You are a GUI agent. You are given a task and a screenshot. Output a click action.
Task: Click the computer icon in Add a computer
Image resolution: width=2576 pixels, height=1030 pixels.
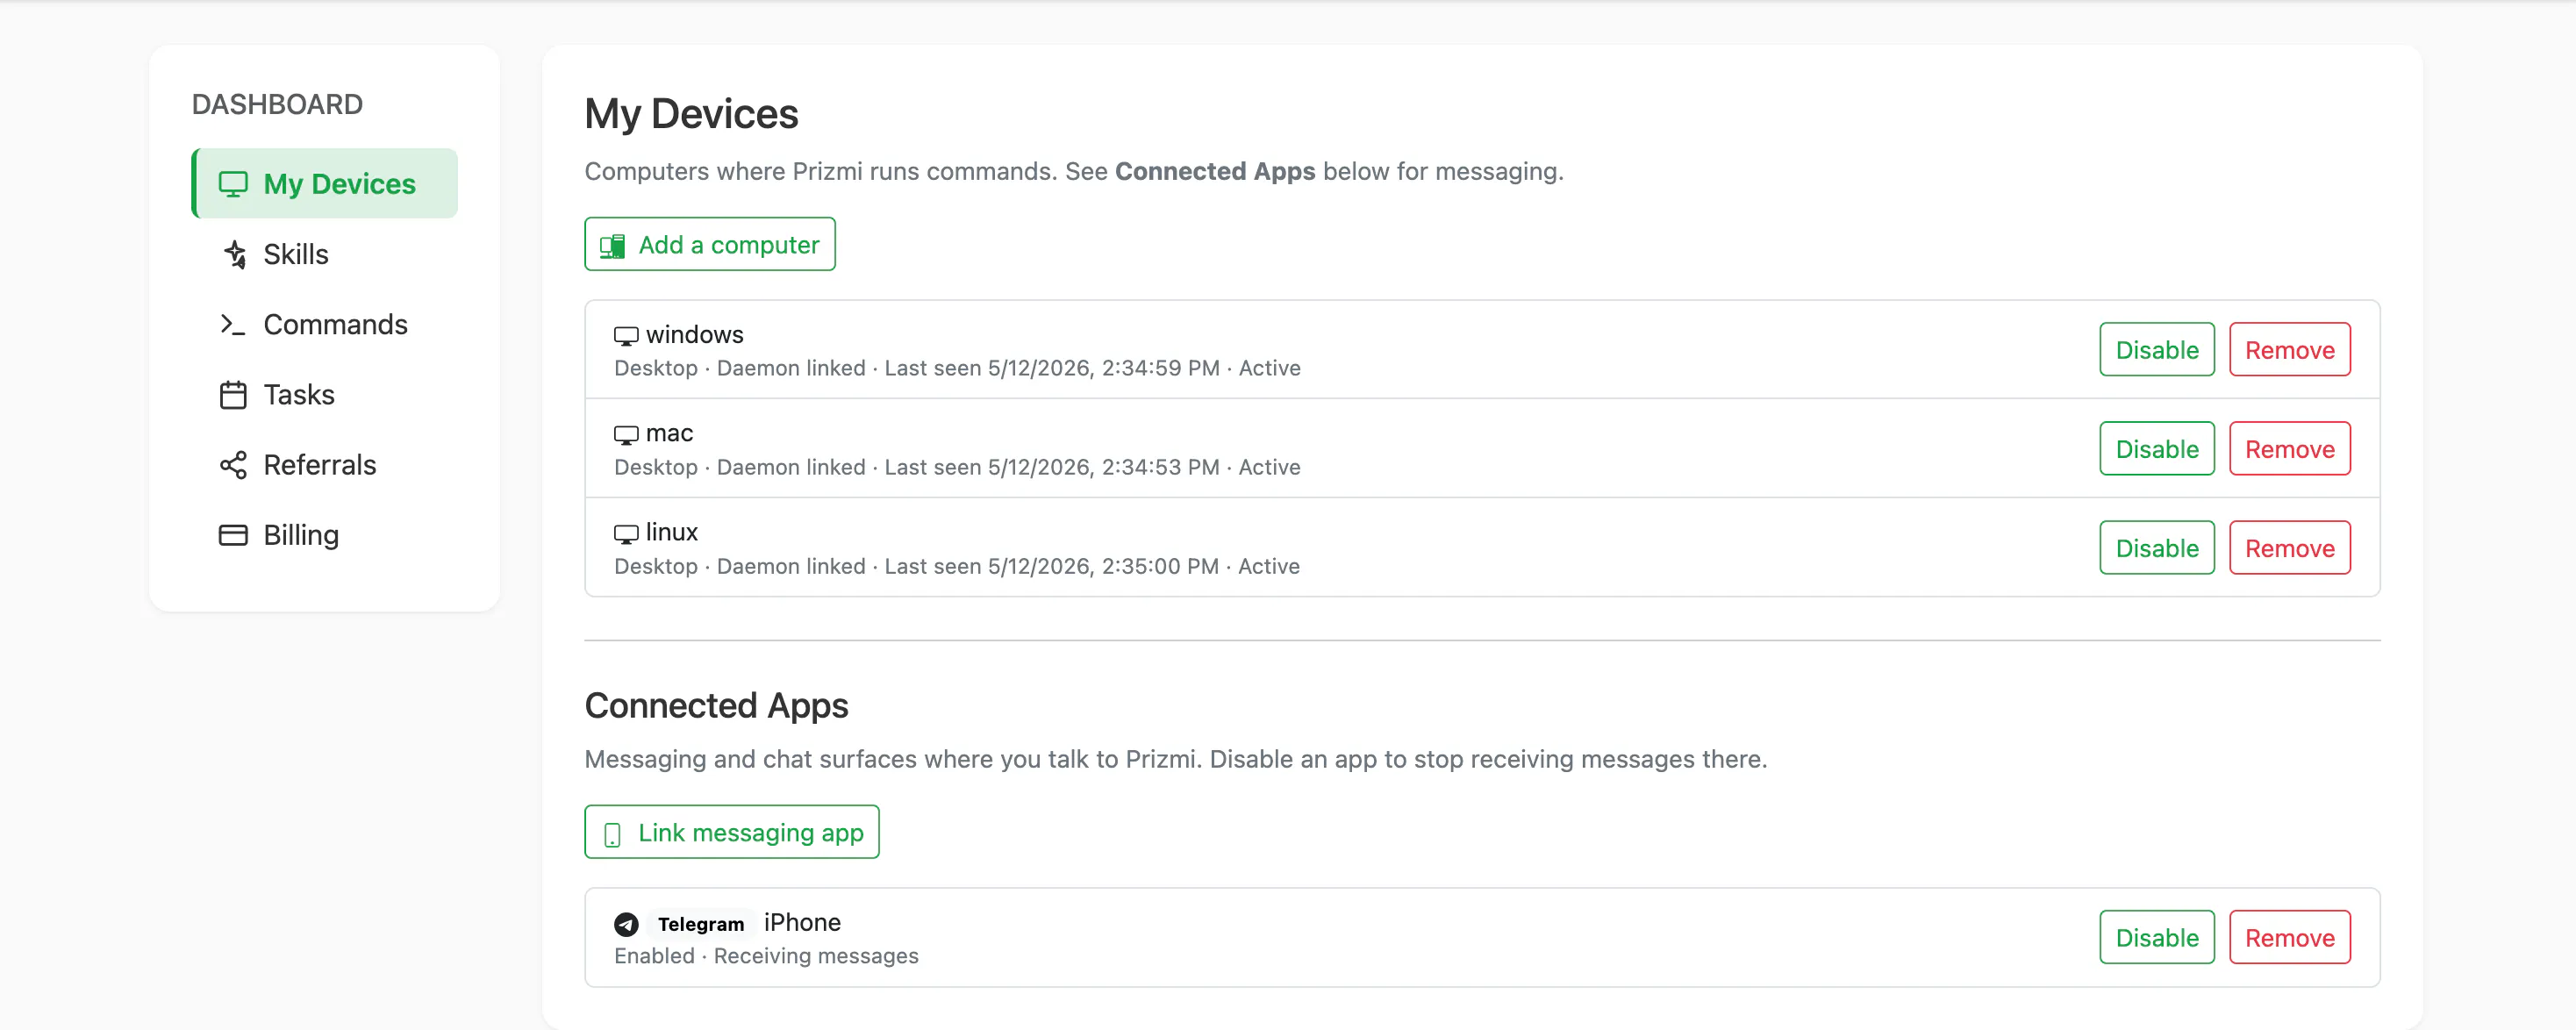[x=612, y=246]
